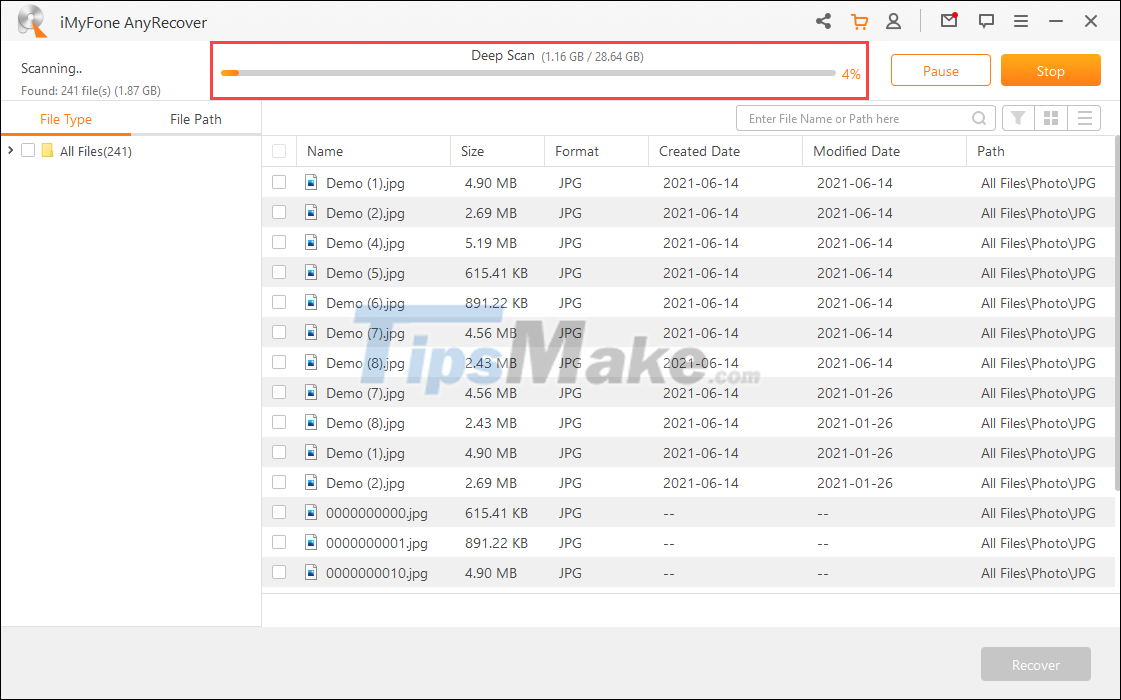Open the hamburger menu icon
This screenshot has width=1121, height=700.
(x=1019, y=20)
